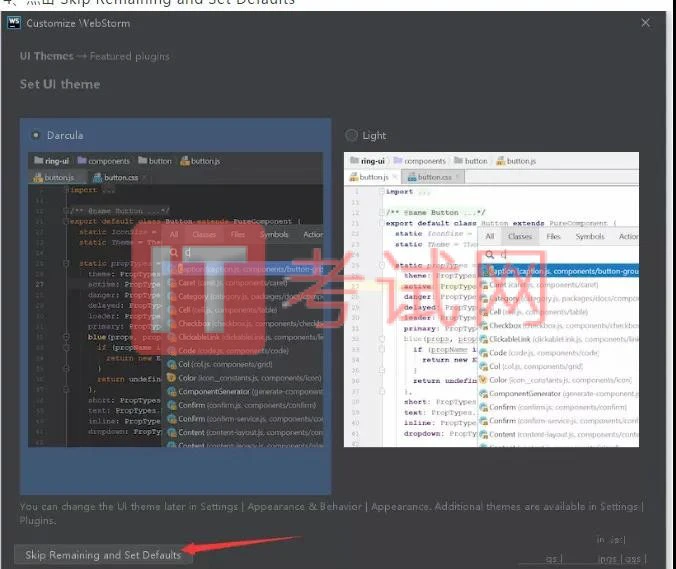Click the UI Themes breadcrumb step
Image resolution: width=676 pixels, height=569 pixels.
(x=47, y=56)
